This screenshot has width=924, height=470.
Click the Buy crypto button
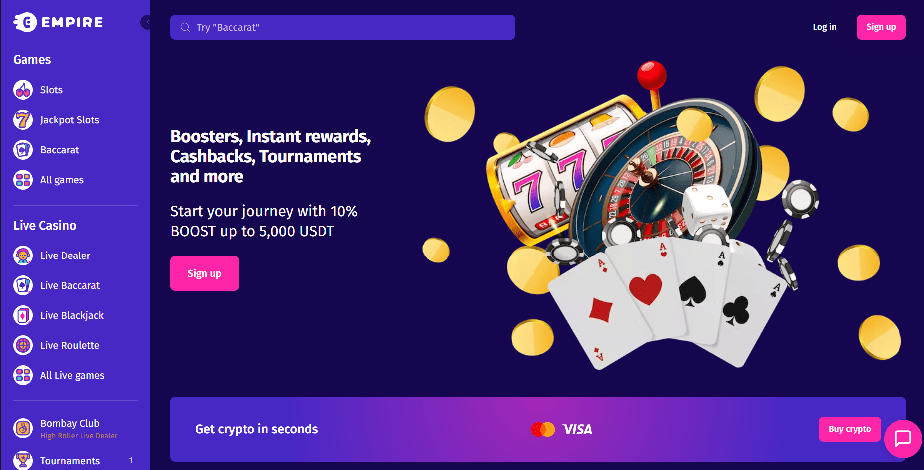(850, 429)
